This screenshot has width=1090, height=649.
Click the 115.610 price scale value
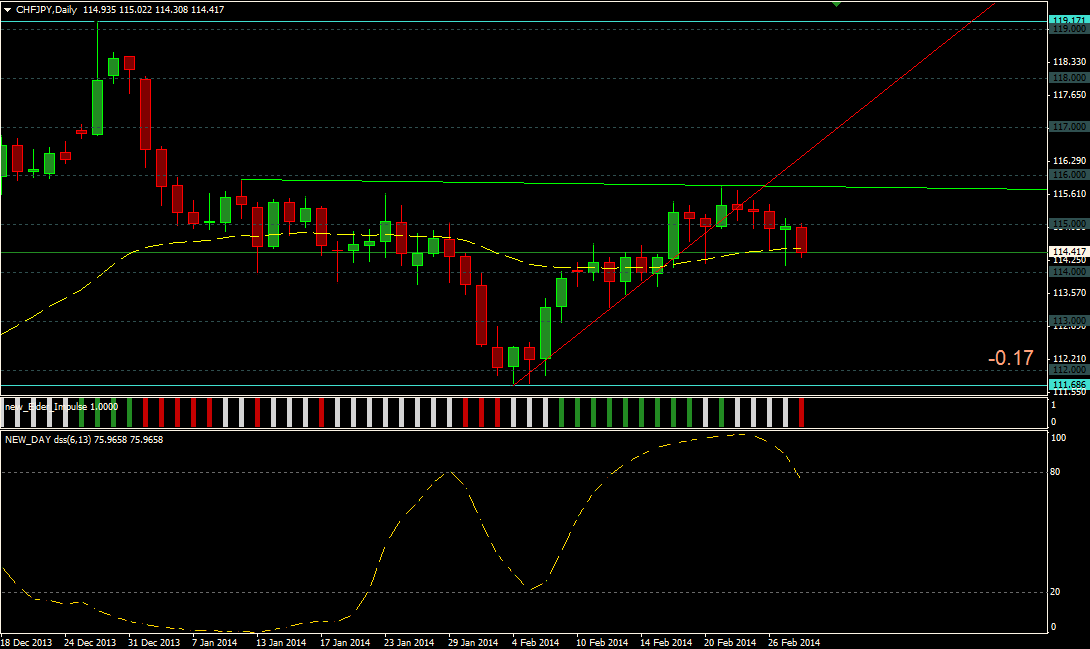tap(1069, 193)
